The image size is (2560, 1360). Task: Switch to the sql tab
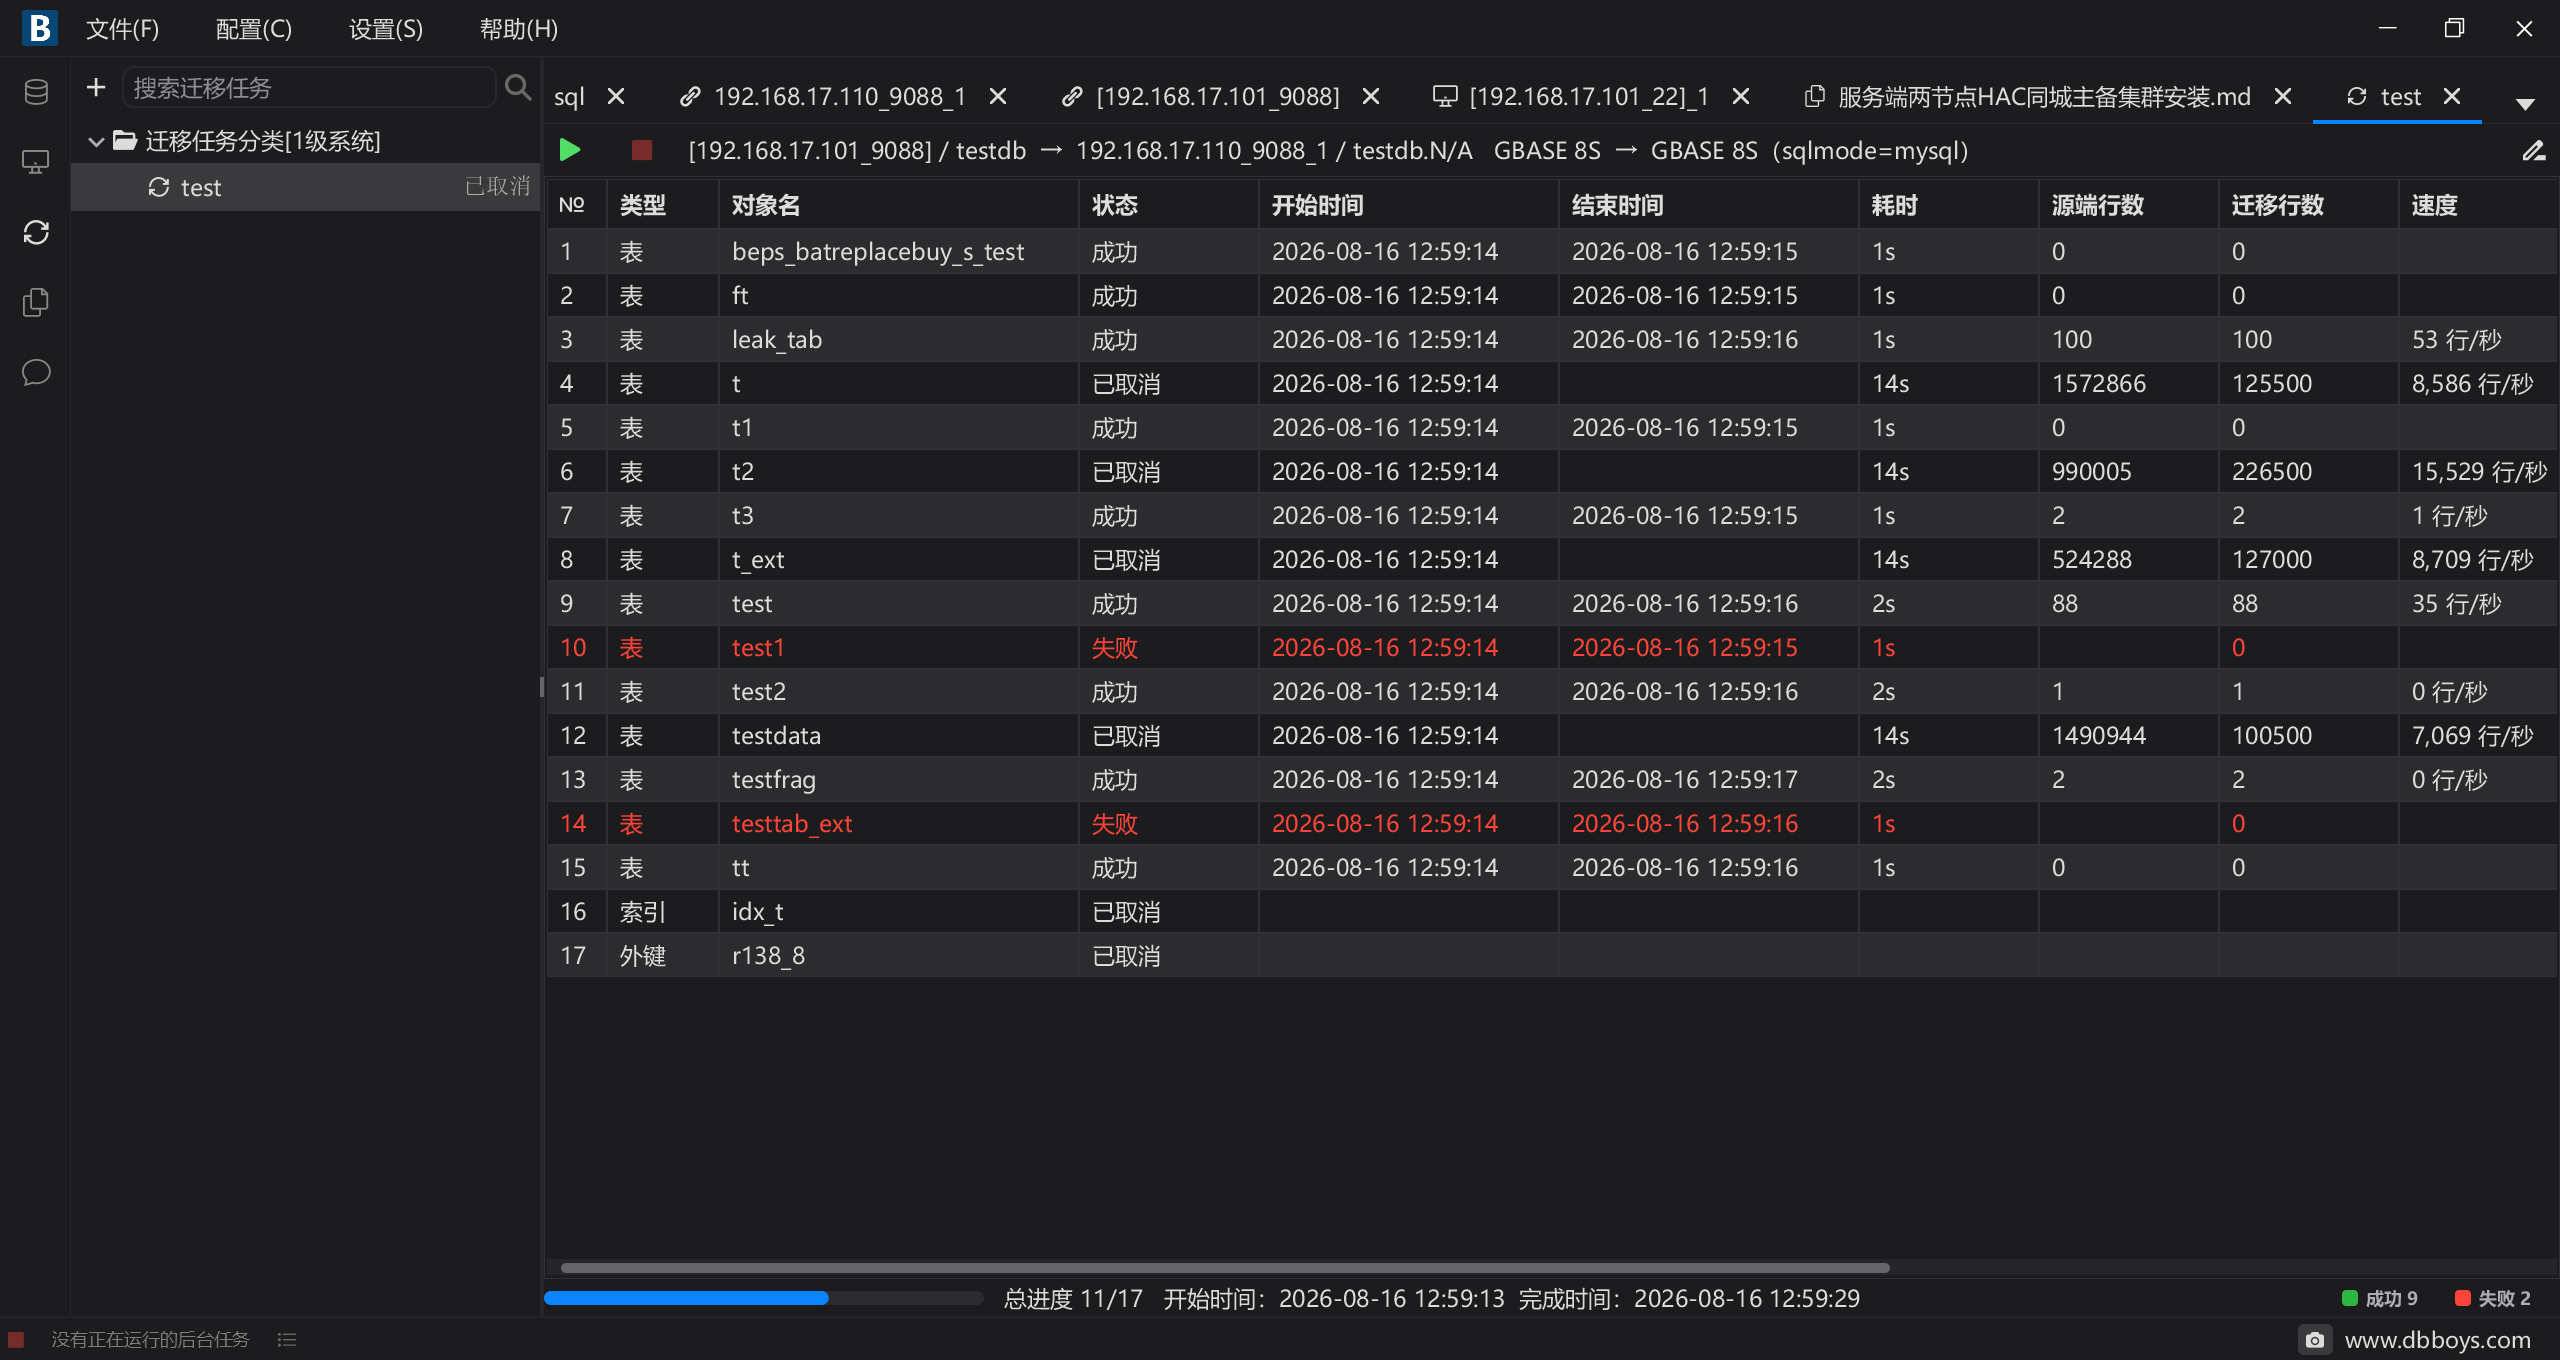(569, 96)
